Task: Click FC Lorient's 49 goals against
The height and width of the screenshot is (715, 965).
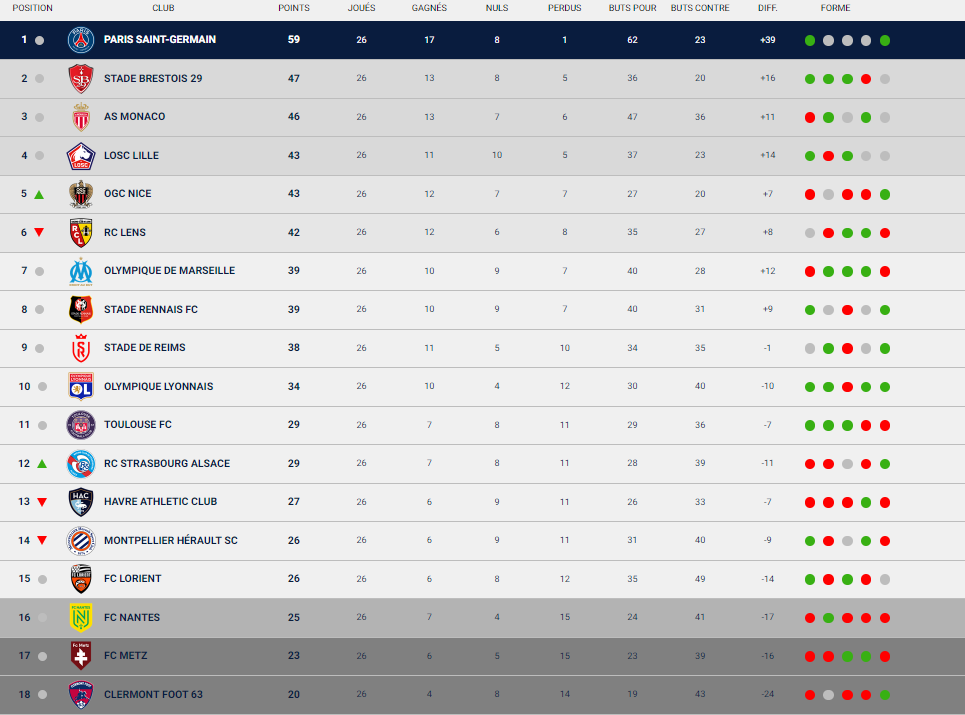Action: [700, 579]
